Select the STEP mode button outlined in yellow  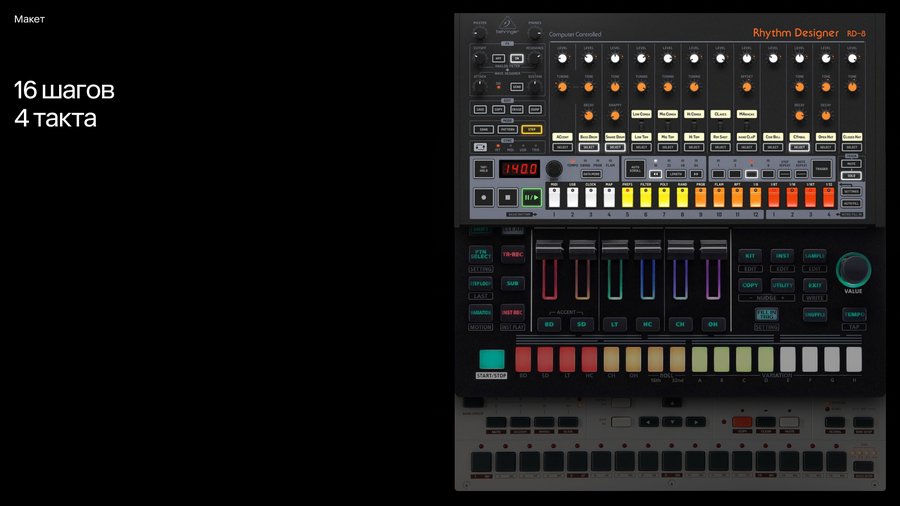point(532,129)
